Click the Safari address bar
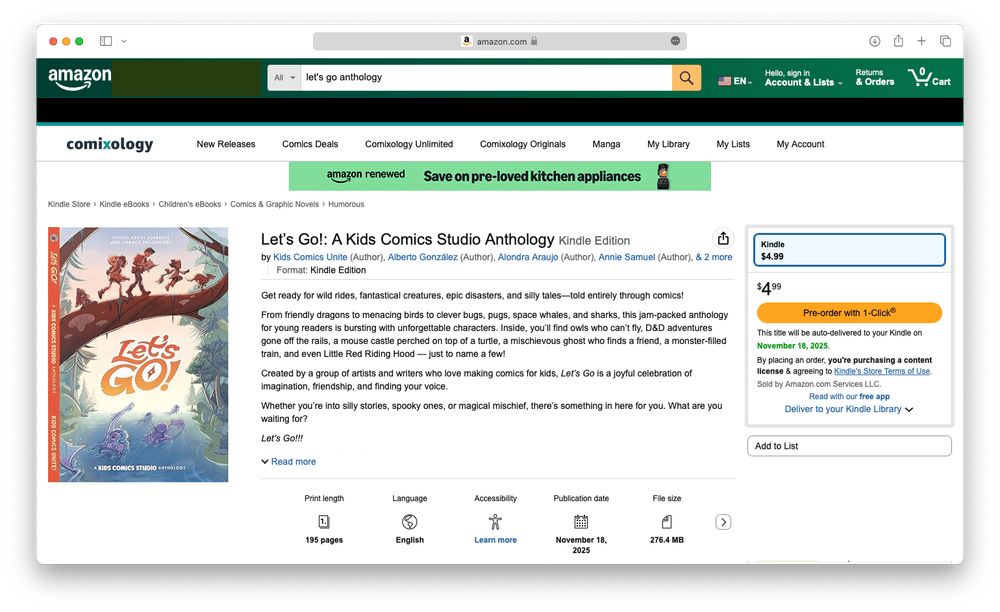1000x612 pixels. 499,41
